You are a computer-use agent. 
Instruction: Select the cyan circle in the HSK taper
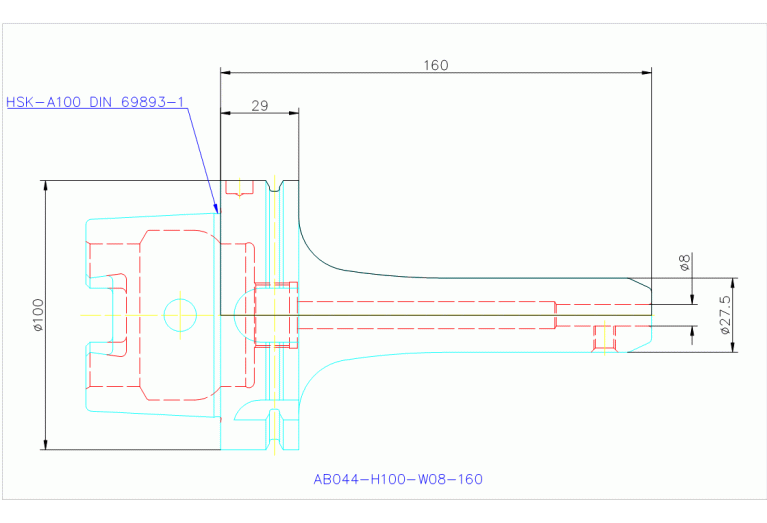click(x=180, y=314)
